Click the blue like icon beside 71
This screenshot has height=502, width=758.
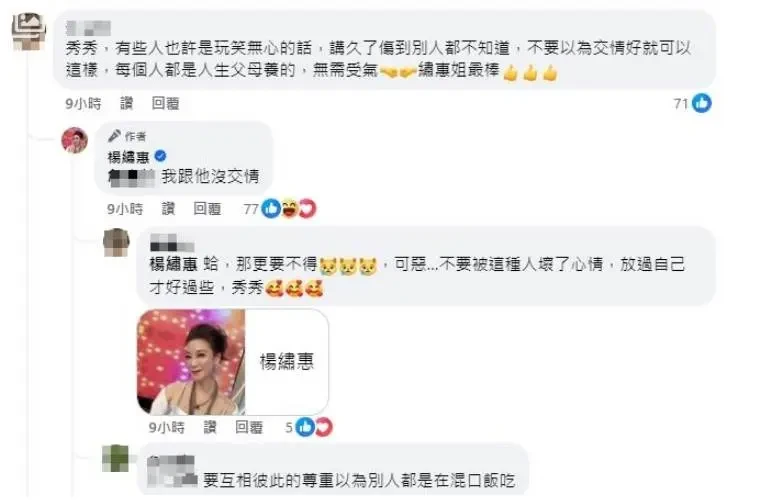(701, 103)
